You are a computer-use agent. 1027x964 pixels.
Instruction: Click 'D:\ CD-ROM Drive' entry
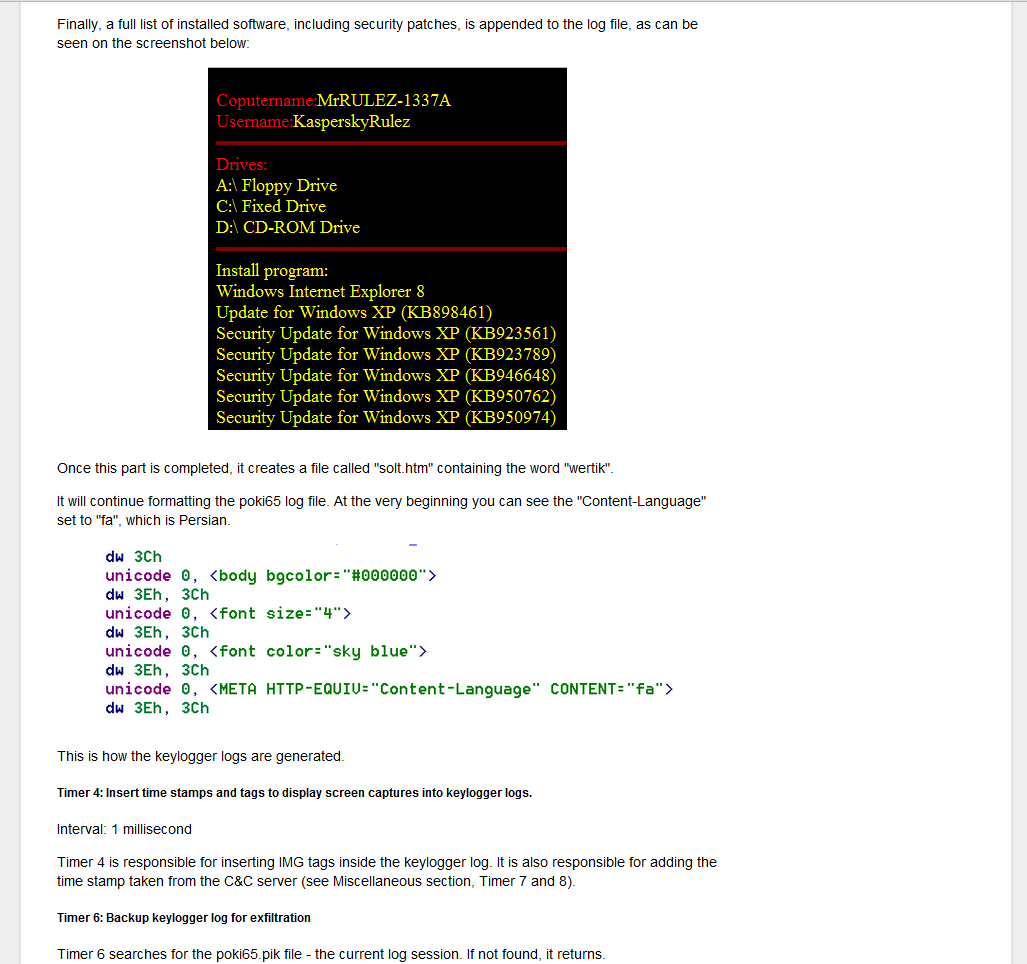click(288, 227)
